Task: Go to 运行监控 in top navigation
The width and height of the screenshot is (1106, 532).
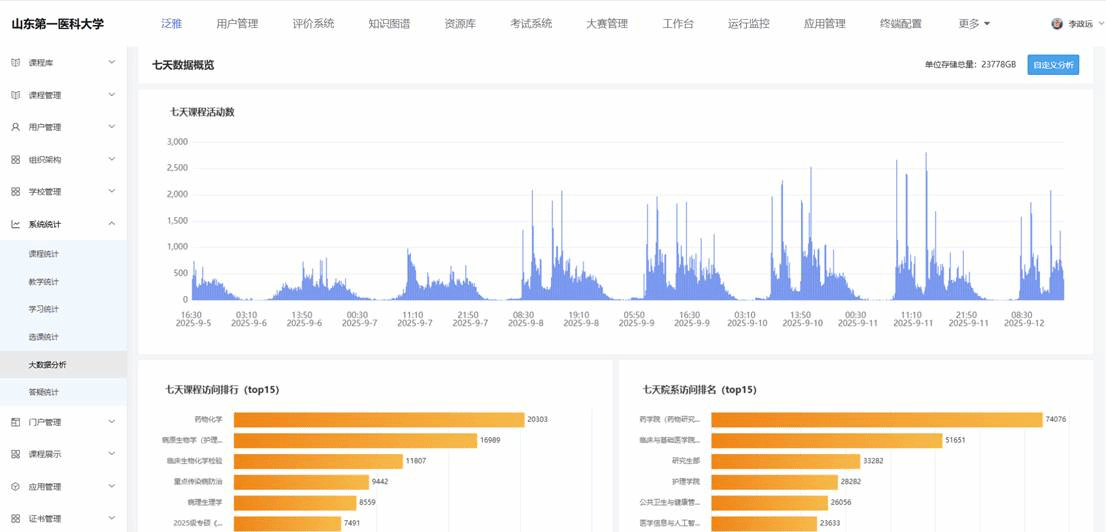Action: click(749, 23)
